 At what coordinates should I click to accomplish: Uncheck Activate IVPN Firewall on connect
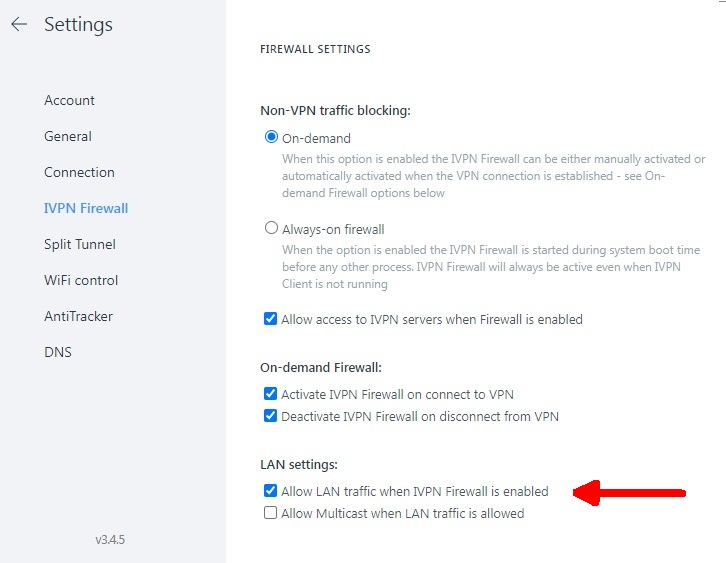[x=270, y=394]
